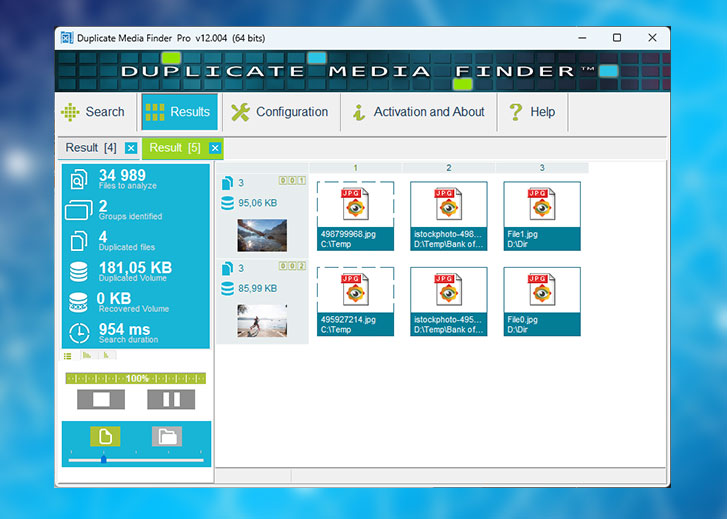727x519 pixels.
Task: Close the Result [5] tab
Action: (x=215, y=148)
